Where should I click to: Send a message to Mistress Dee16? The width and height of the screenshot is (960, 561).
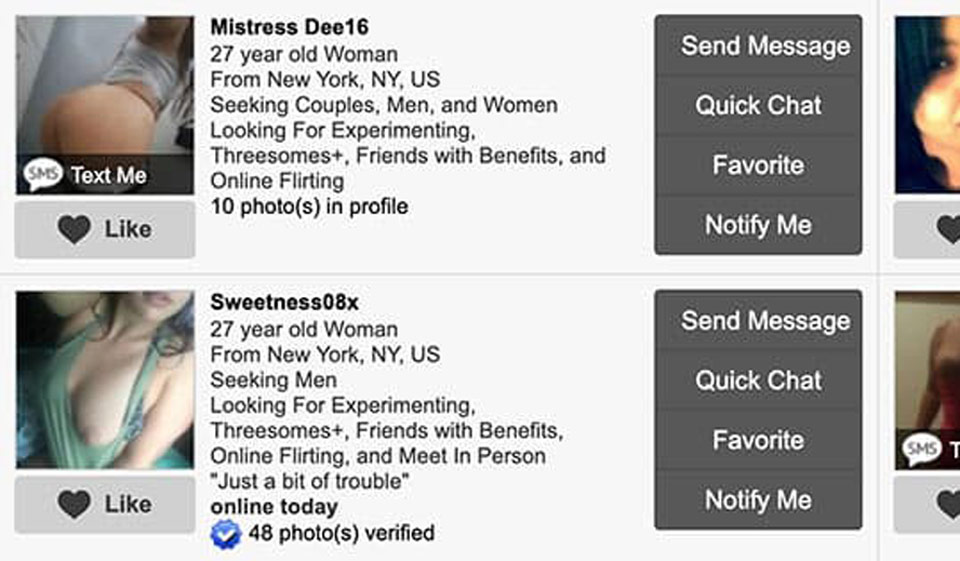(x=758, y=46)
